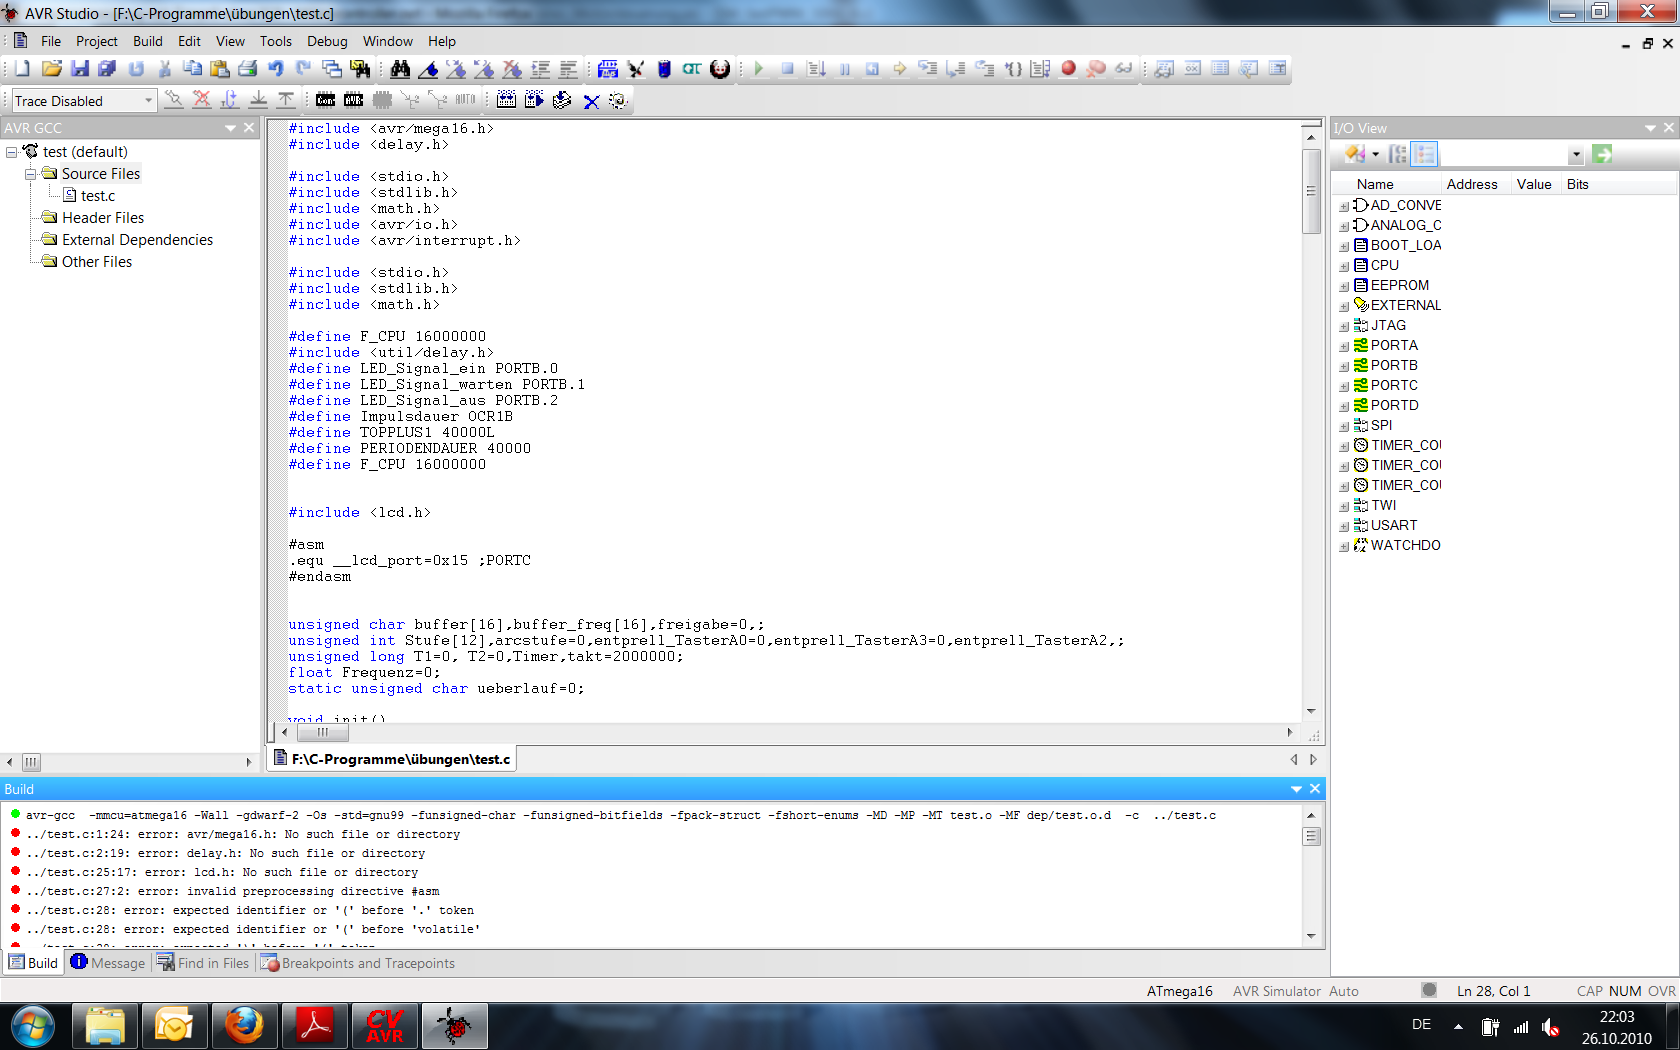
Task: Expand PORTA register group
Action: pos(1344,346)
